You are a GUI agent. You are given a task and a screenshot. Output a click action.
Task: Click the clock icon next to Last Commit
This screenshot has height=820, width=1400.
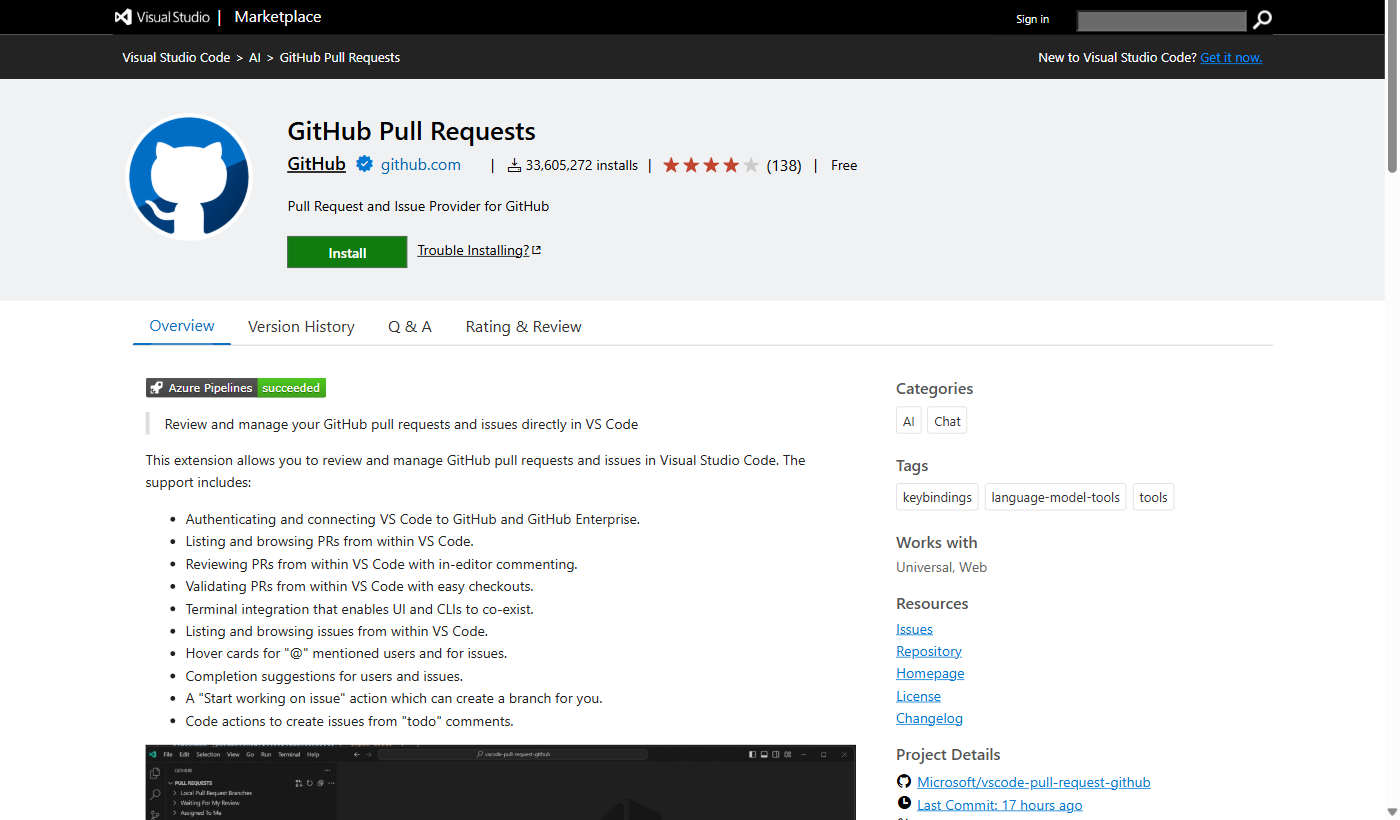point(904,803)
